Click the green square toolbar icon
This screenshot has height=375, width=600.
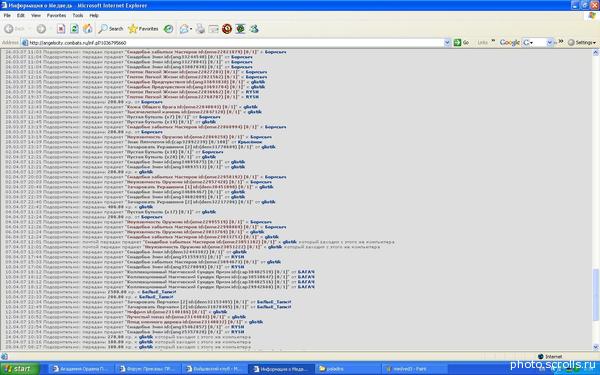pyautogui.click(x=240, y=29)
